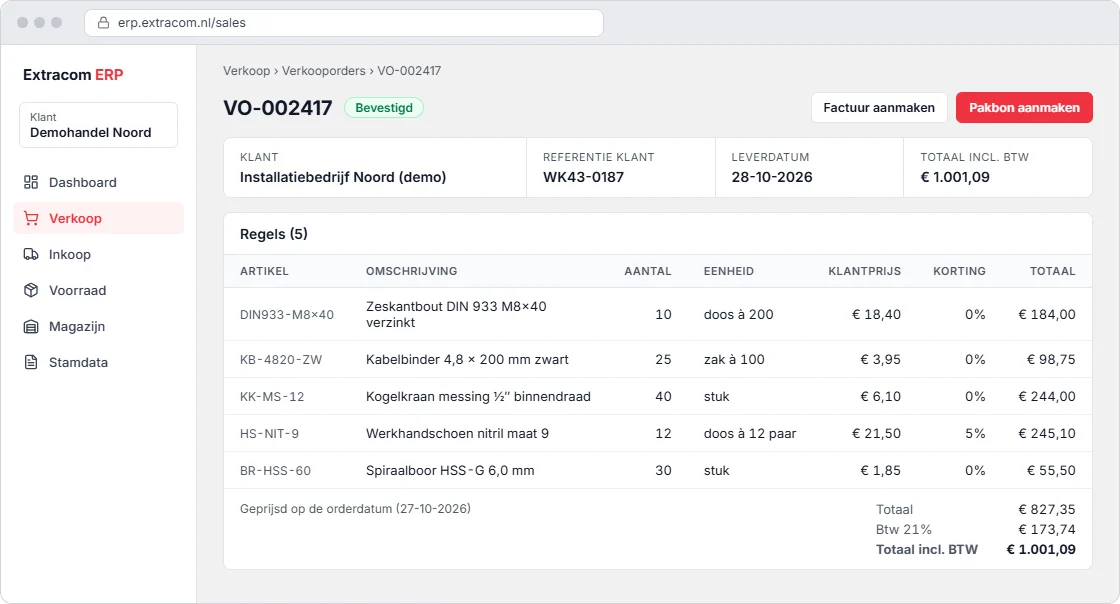Click the ARTIKEL column header
The width and height of the screenshot is (1120, 604).
[x=264, y=271]
